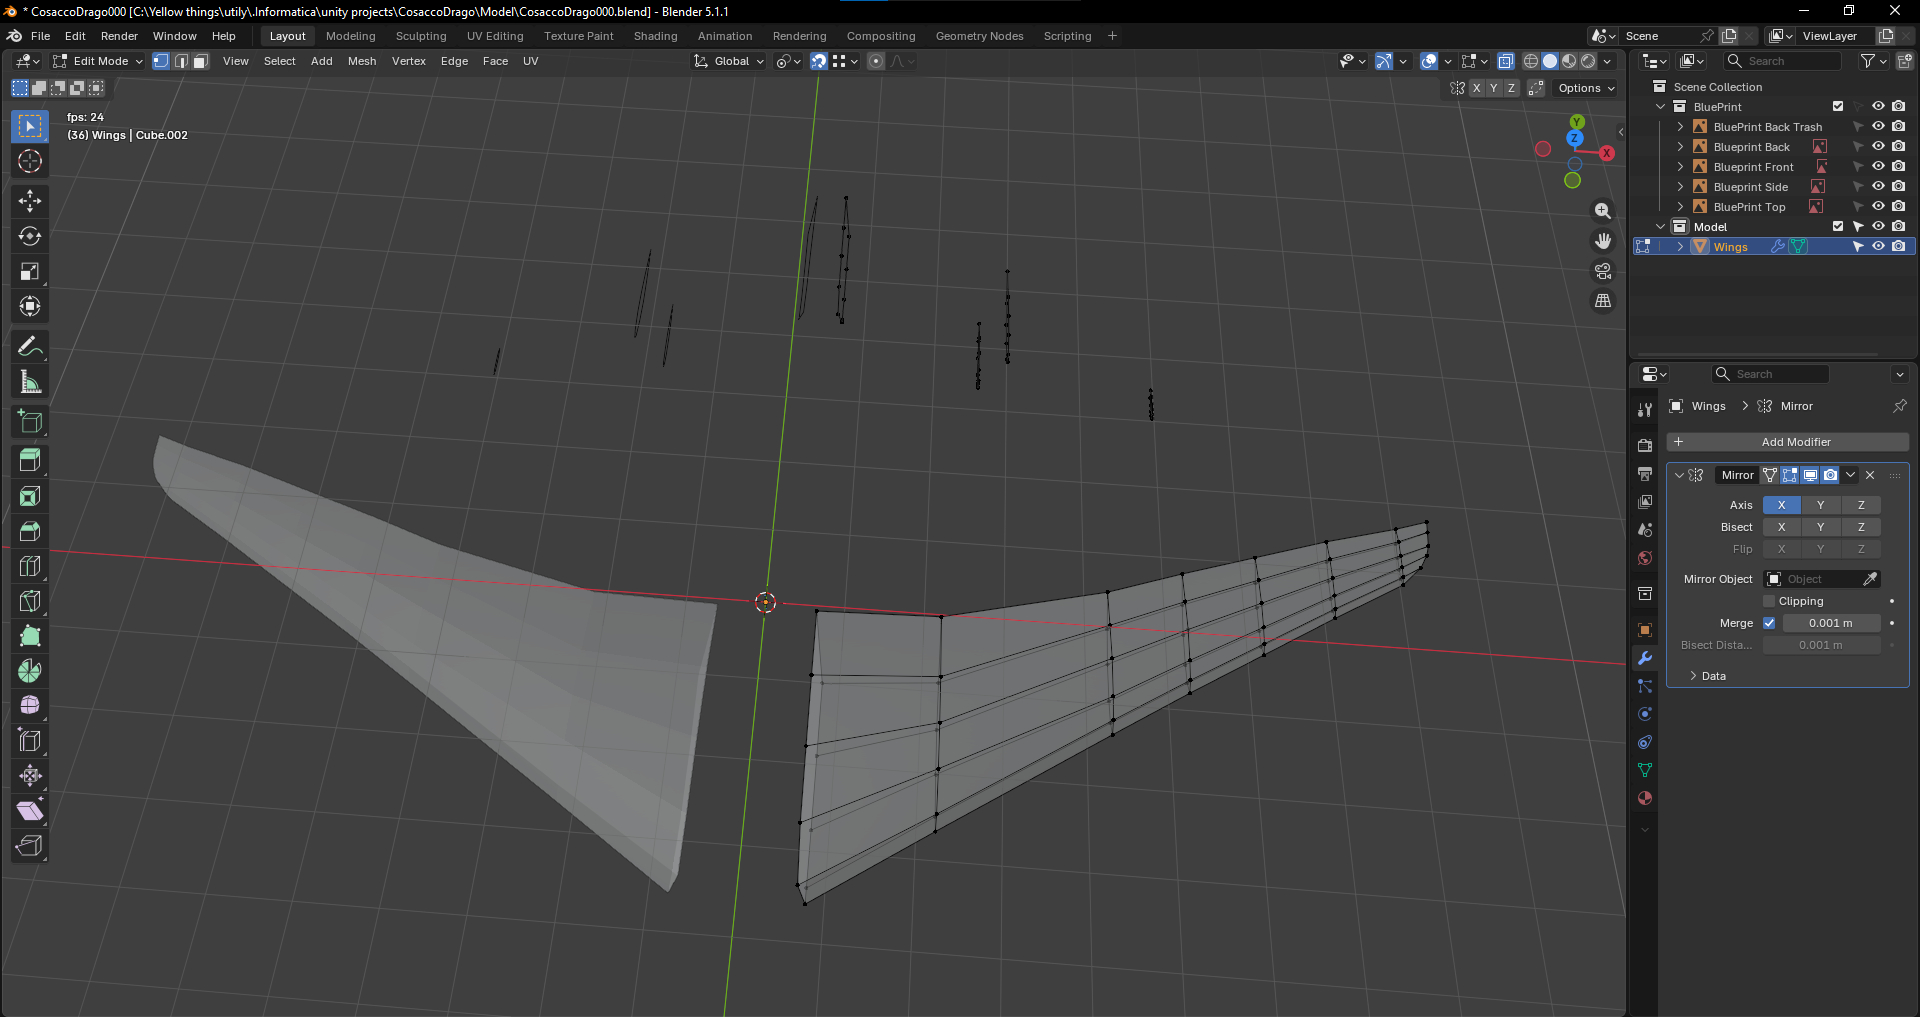Click the outliner Search field
Screen dimensions: 1920x1017
click(1783, 61)
